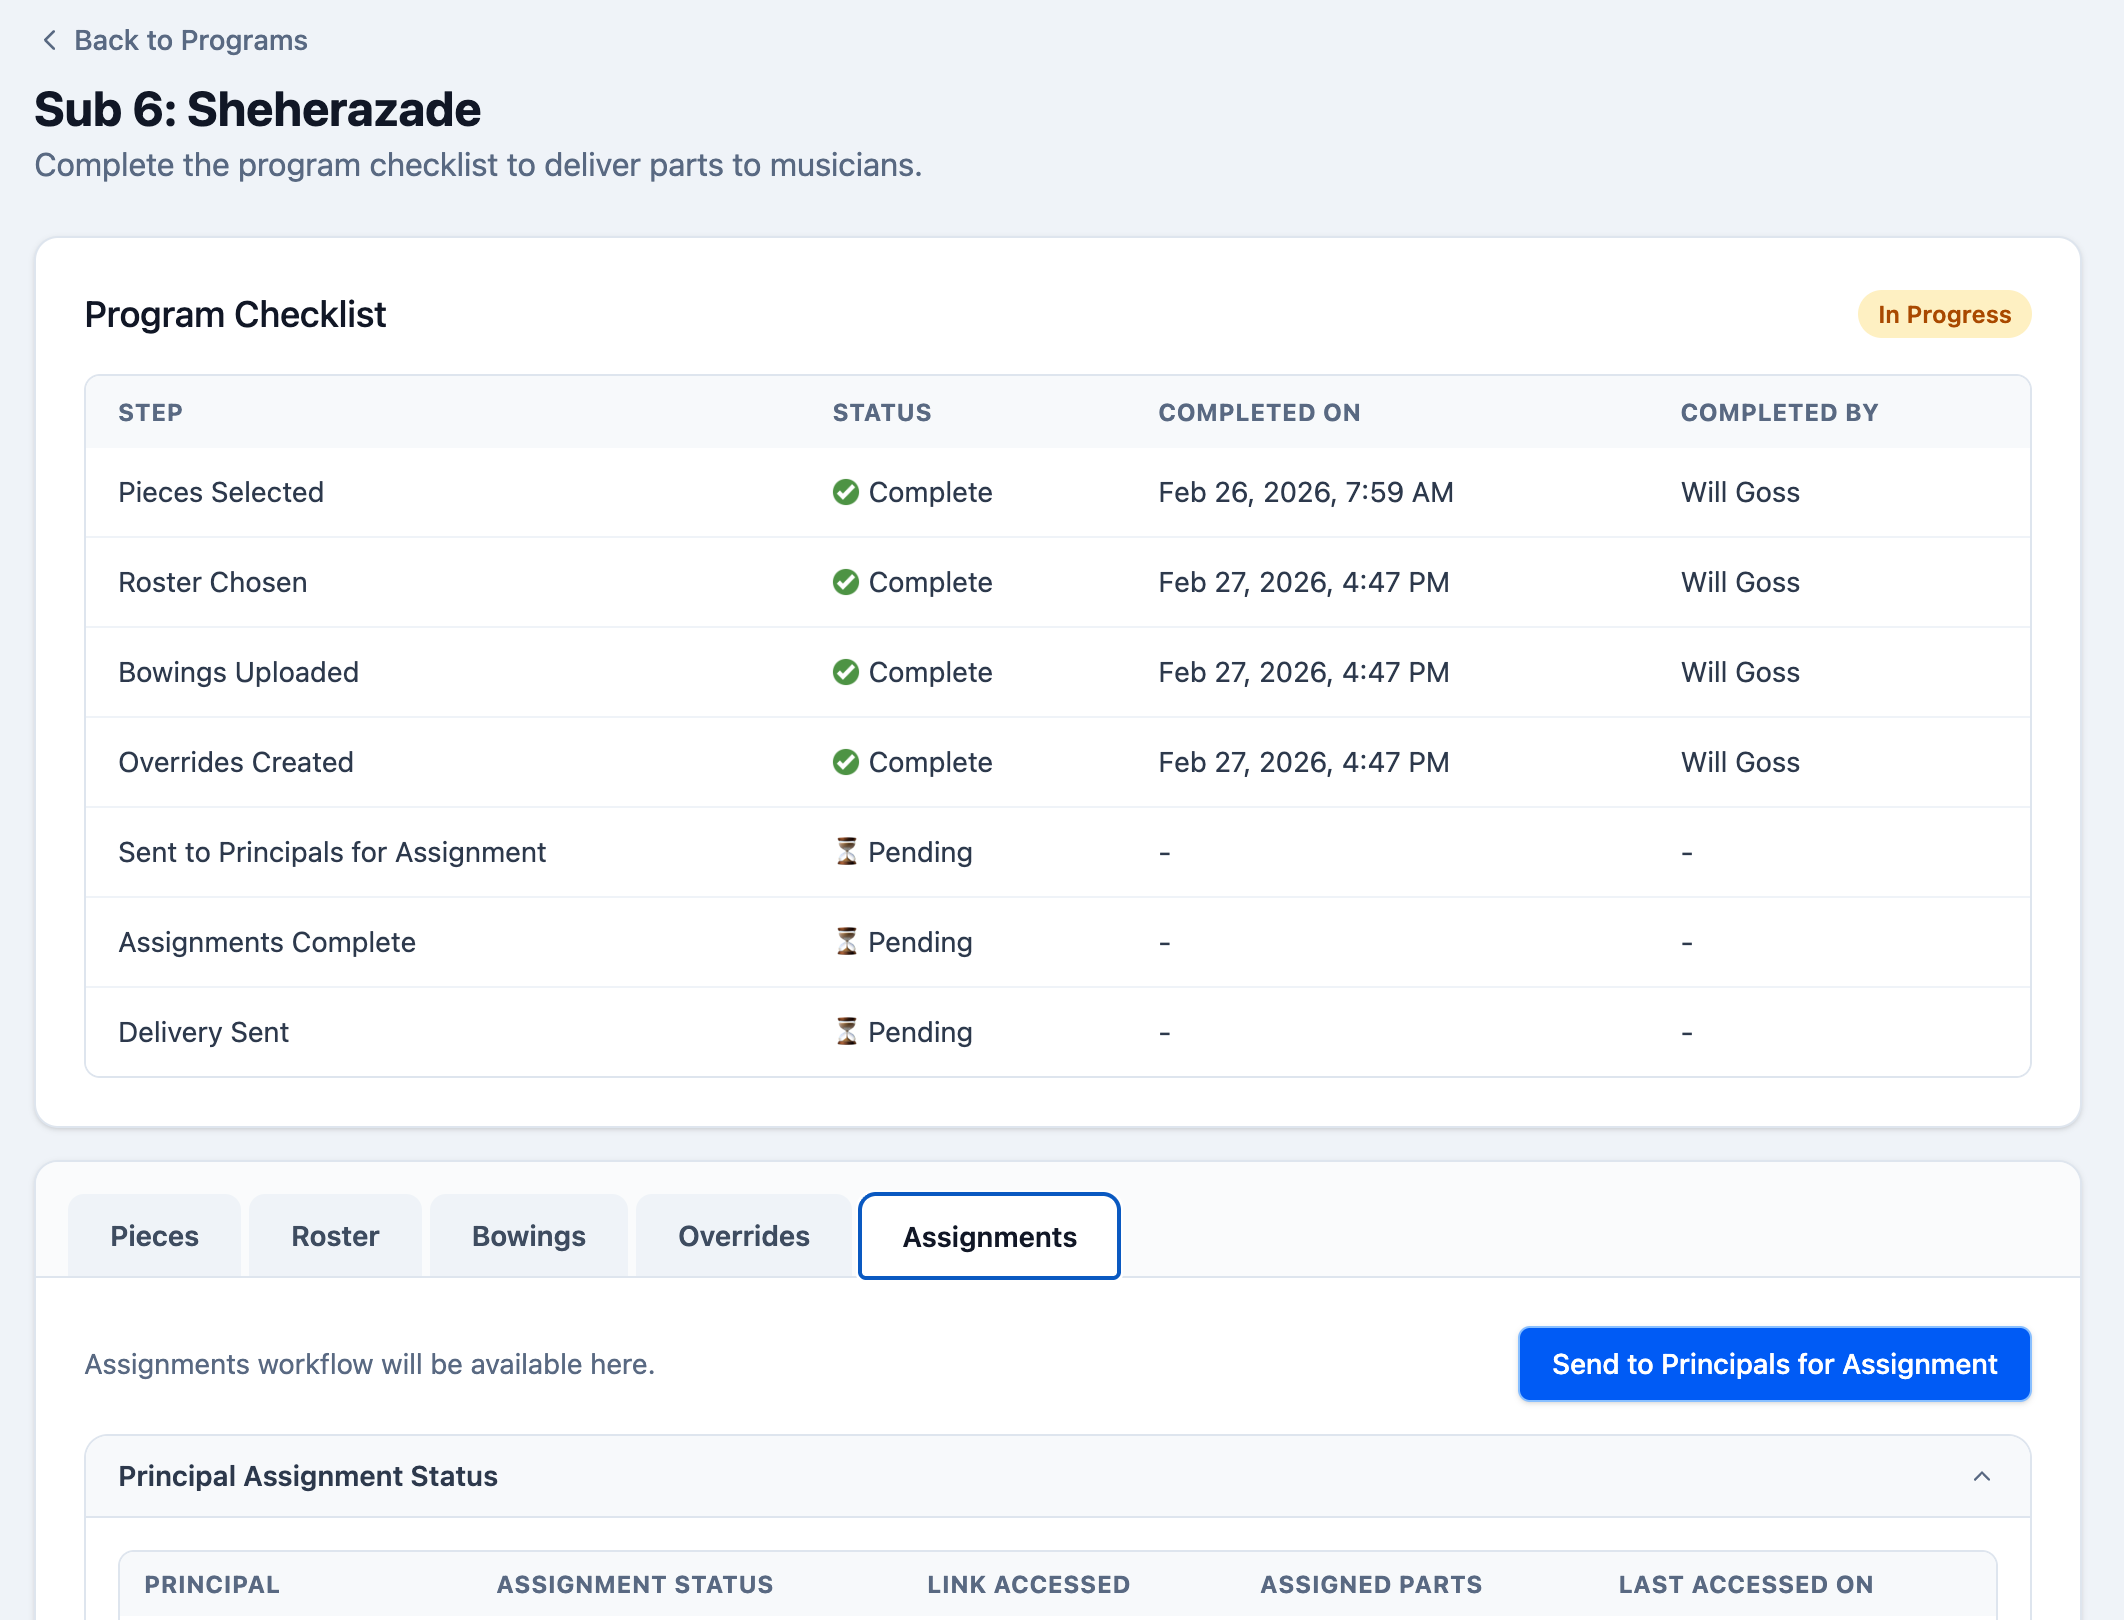Go Back to Programs
2124x1620 pixels.
click(189, 39)
